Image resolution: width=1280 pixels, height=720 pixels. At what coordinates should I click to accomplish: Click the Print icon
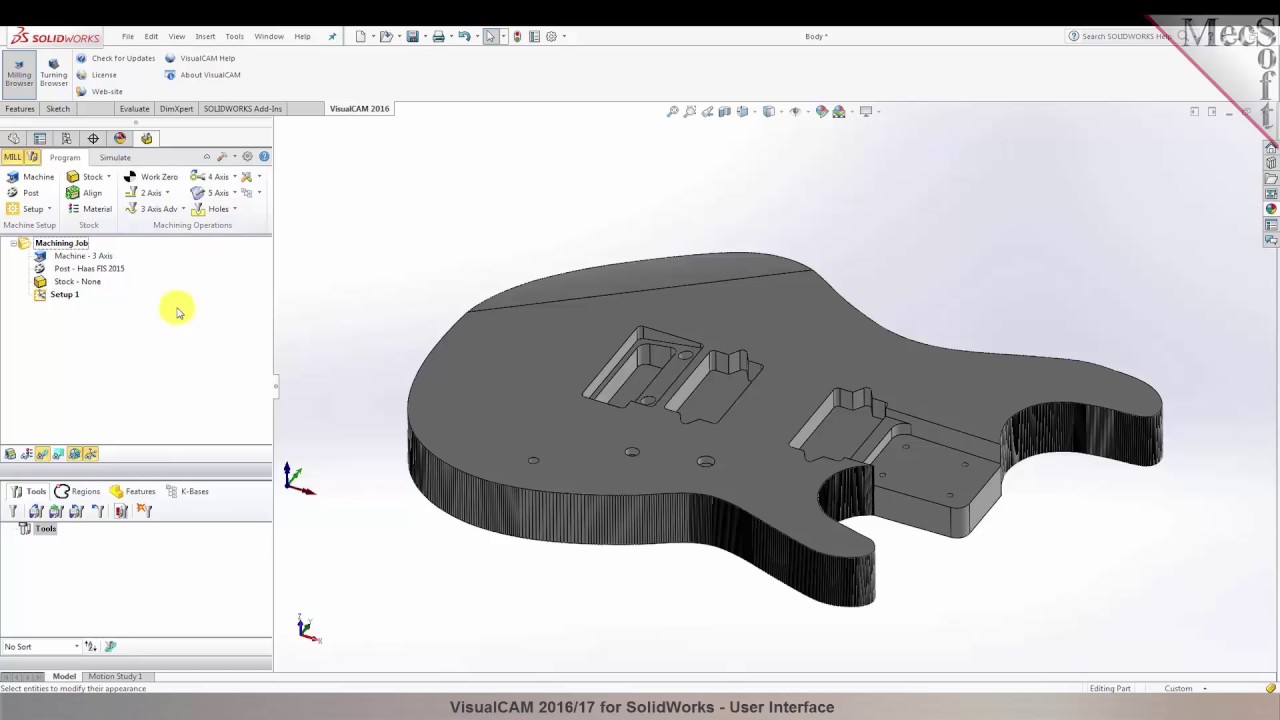(438, 36)
